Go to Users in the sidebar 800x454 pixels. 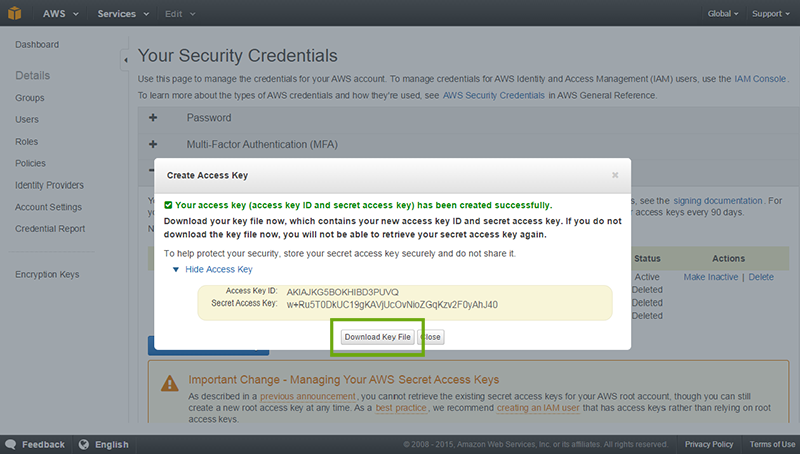(27, 120)
